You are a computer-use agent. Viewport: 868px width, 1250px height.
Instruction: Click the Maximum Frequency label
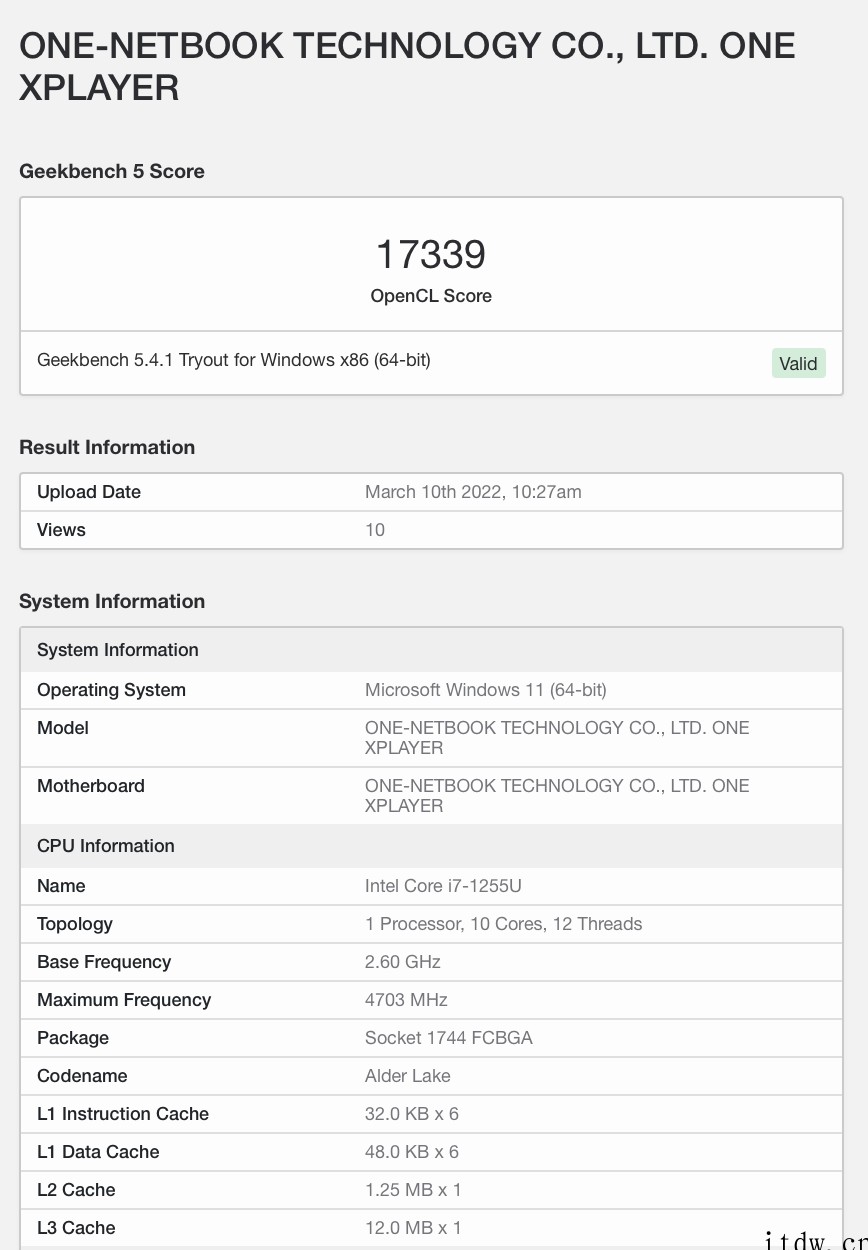point(124,1000)
